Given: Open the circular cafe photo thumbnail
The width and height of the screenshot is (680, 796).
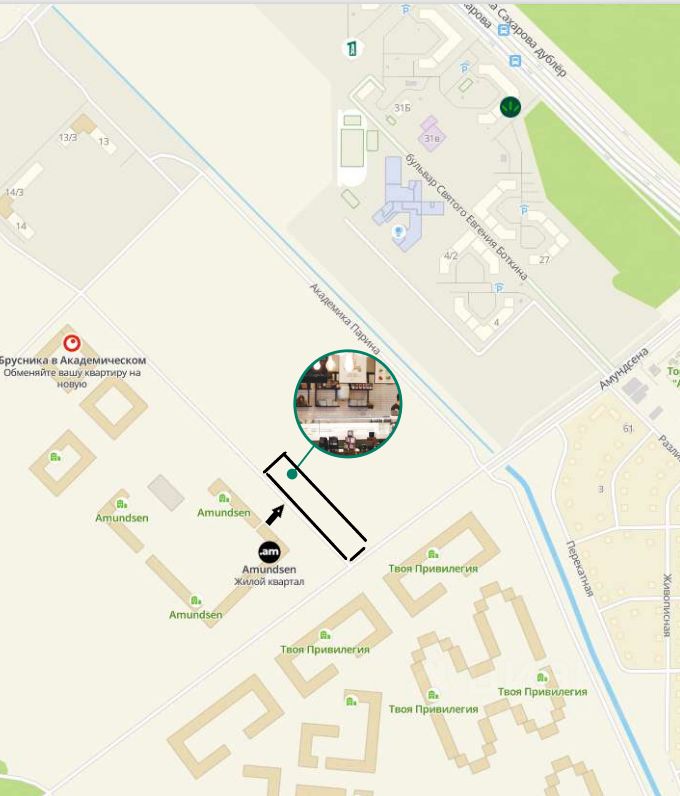Looking at the screenshot, I should [x=348, y=403].
